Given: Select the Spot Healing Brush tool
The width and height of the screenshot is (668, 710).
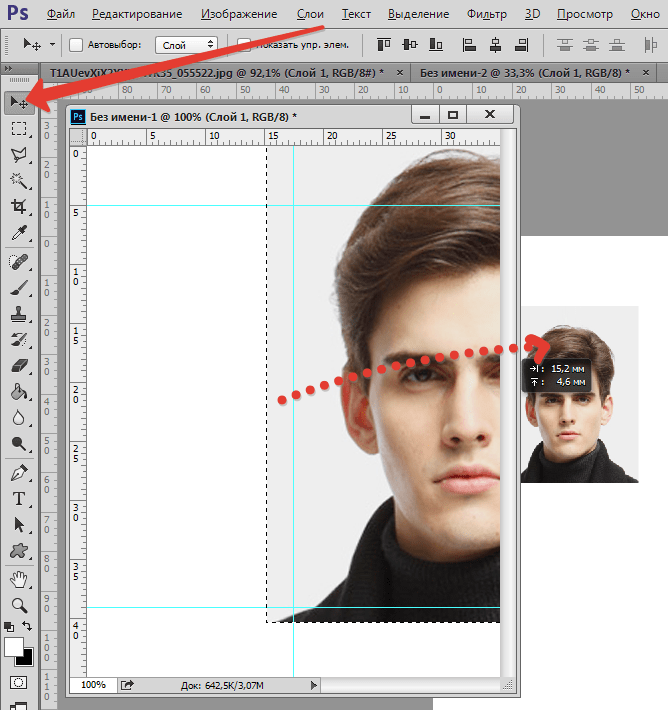Looking at the screenshot, I should pyautogui.click(x=19, y=262).
